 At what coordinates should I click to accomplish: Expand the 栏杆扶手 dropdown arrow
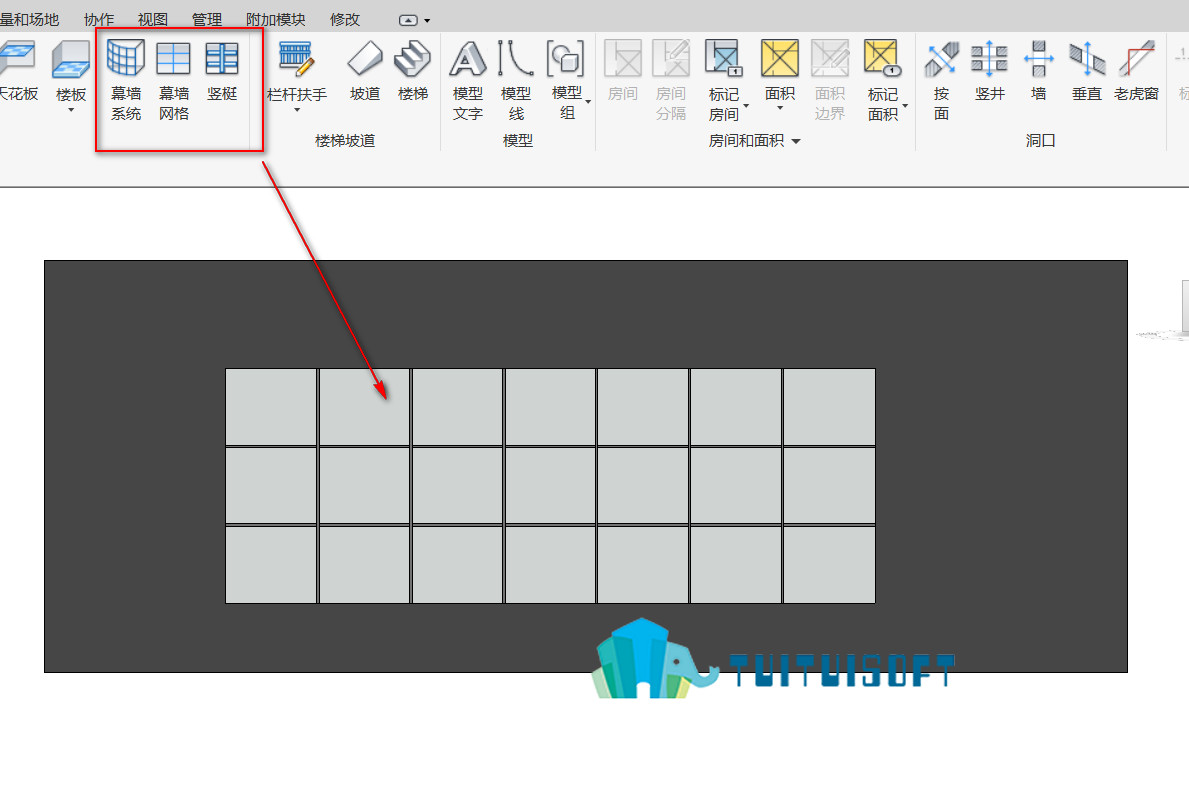tap(297, 110)
